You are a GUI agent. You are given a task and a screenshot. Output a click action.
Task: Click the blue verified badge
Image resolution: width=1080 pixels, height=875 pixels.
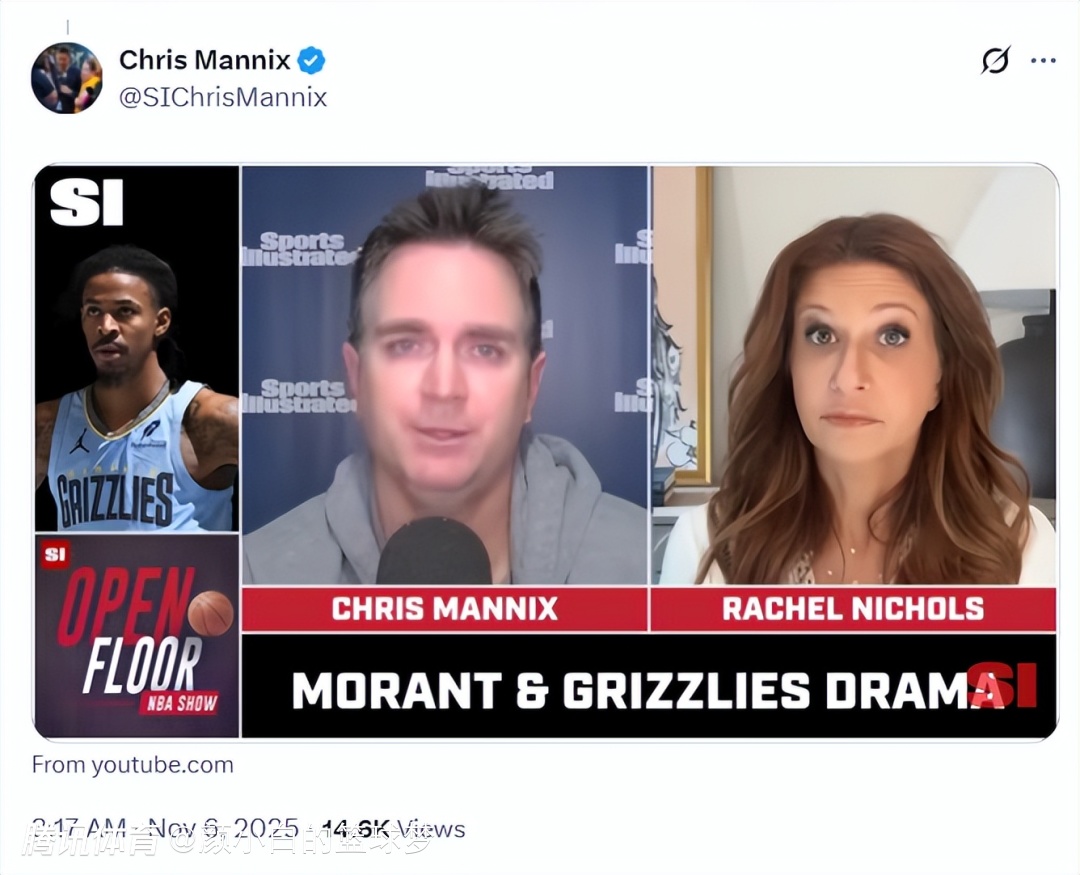[311, 61]
